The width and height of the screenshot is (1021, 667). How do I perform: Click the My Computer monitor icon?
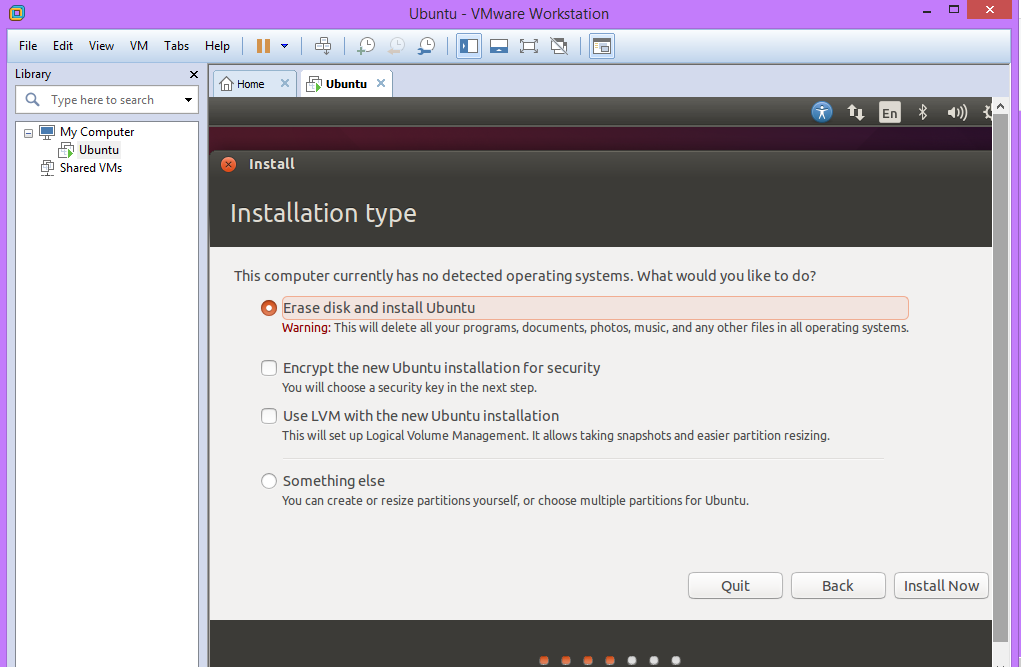pos(47,132)
